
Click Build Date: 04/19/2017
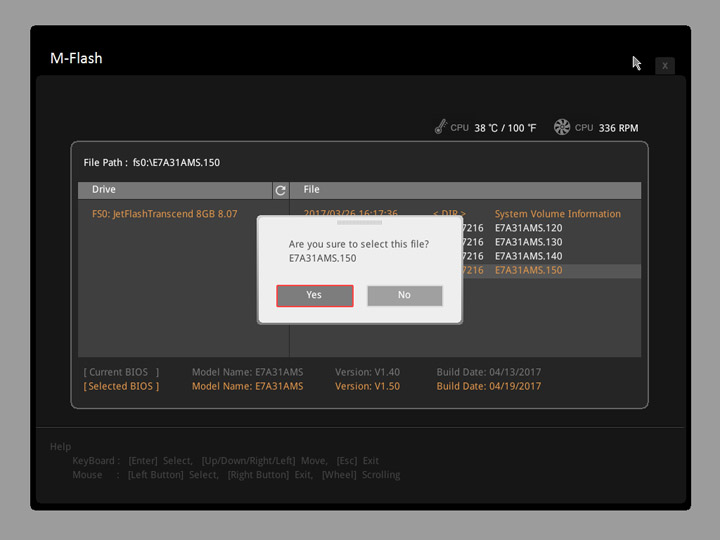489,386
